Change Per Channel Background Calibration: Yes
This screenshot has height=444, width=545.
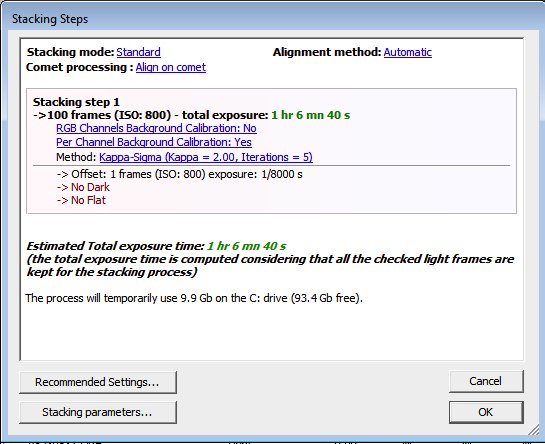tap(154, 142)
